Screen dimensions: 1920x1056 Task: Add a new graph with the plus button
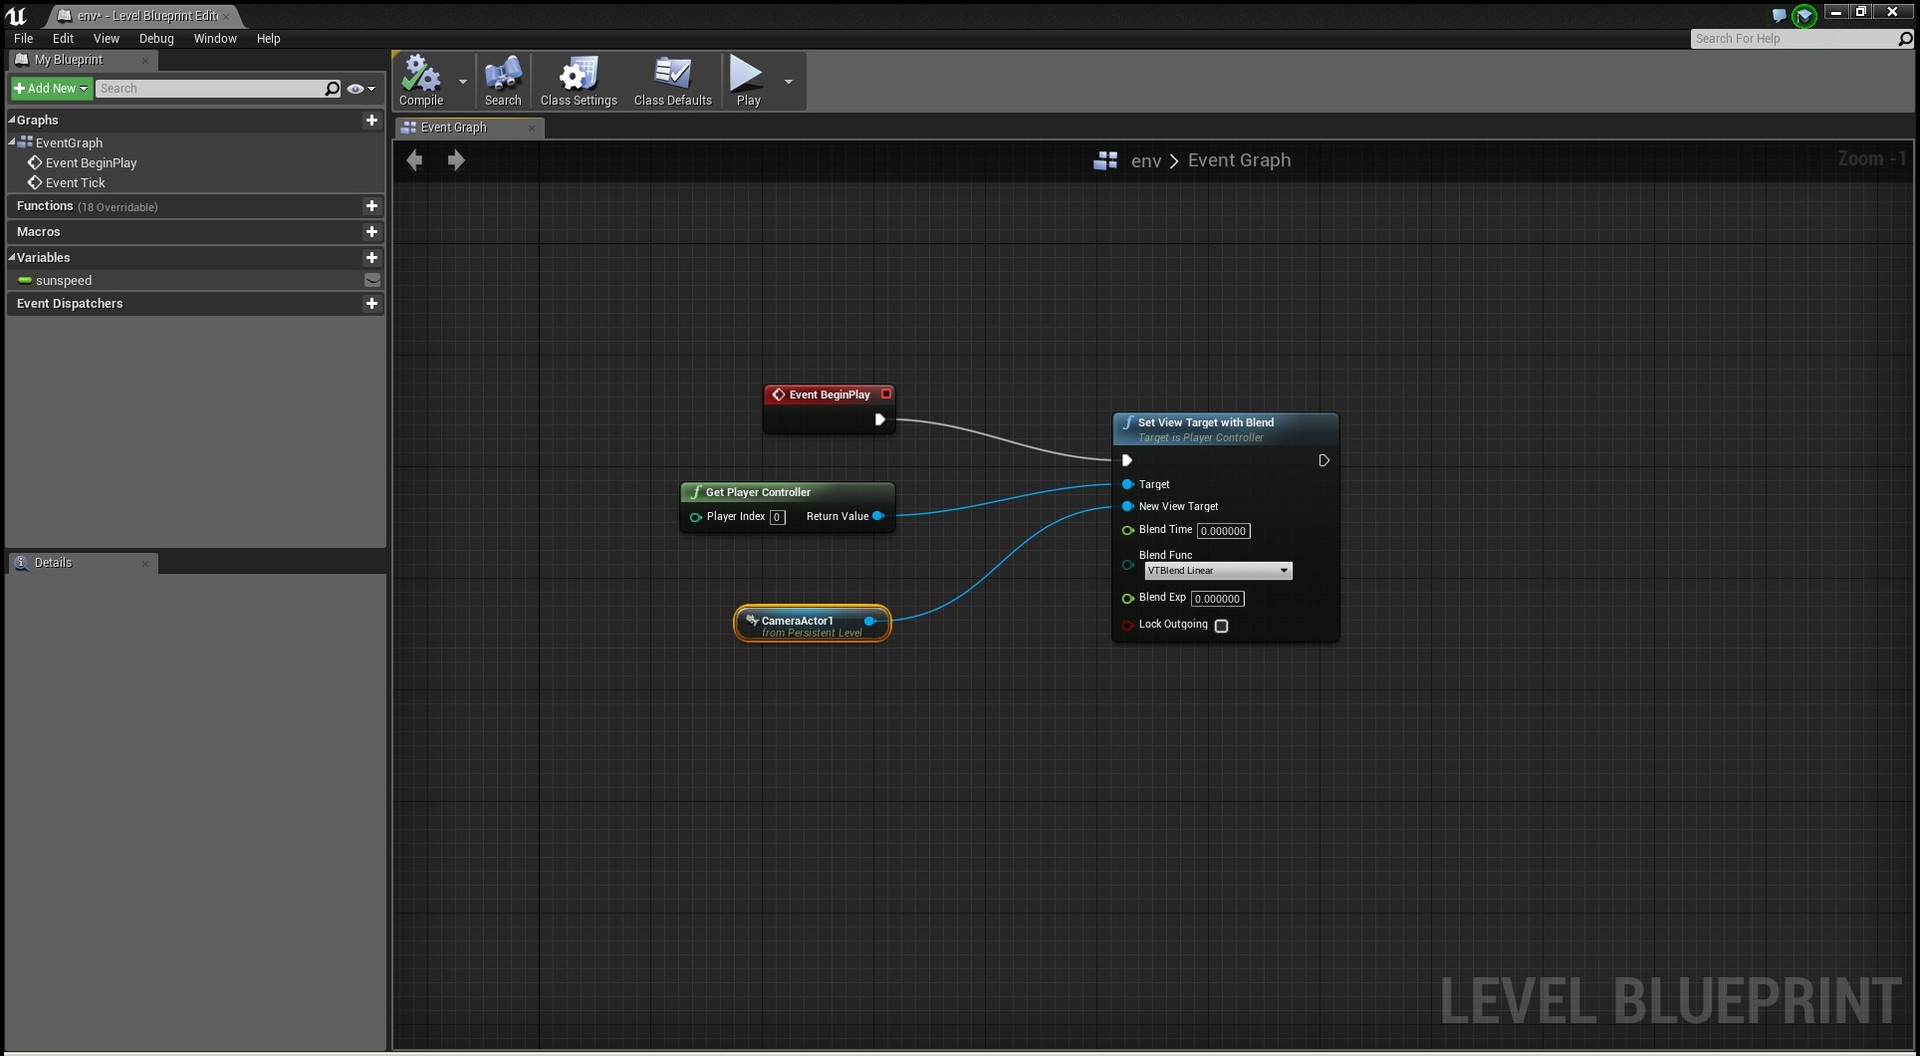pyautogui.click(x=372, y=120)
